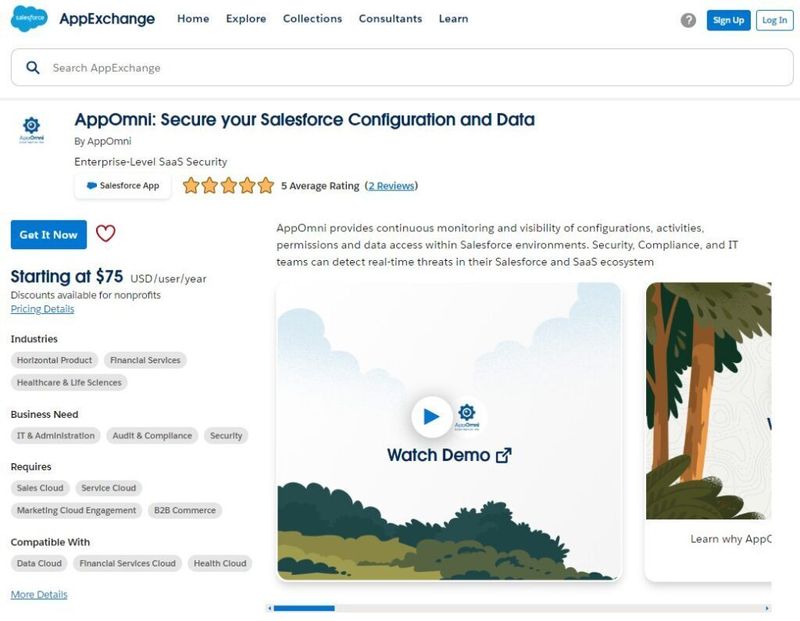
Task: Click 'Discounts available for nonprofits' text
Action: pyautogui.click(x=86, y=295)
